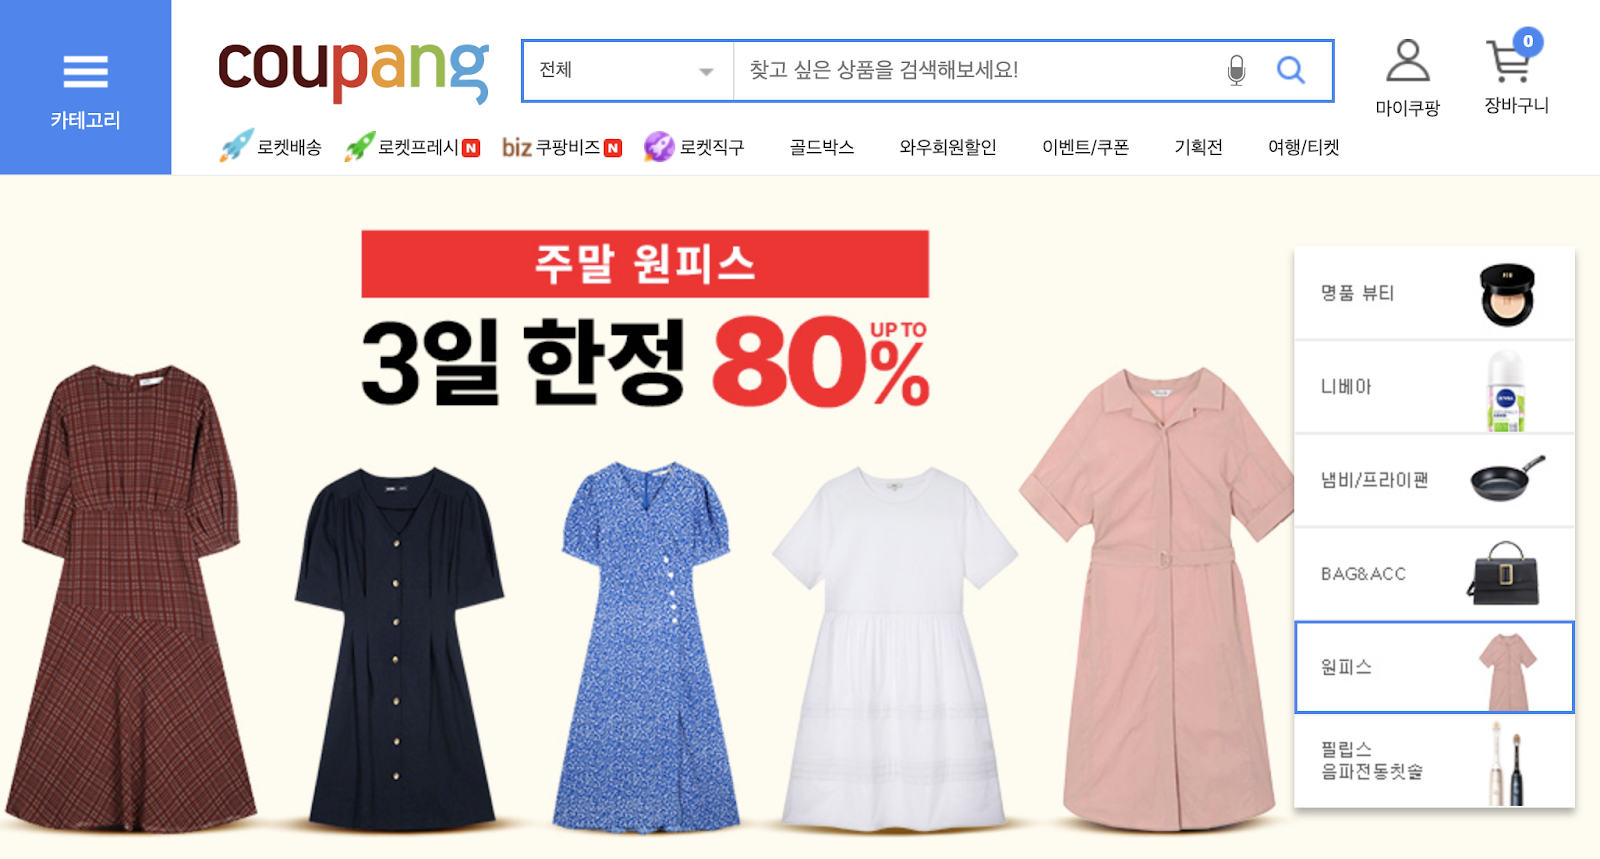
Task: Go to 이벤트/쿠폰 page
Action: point(1086,147)
